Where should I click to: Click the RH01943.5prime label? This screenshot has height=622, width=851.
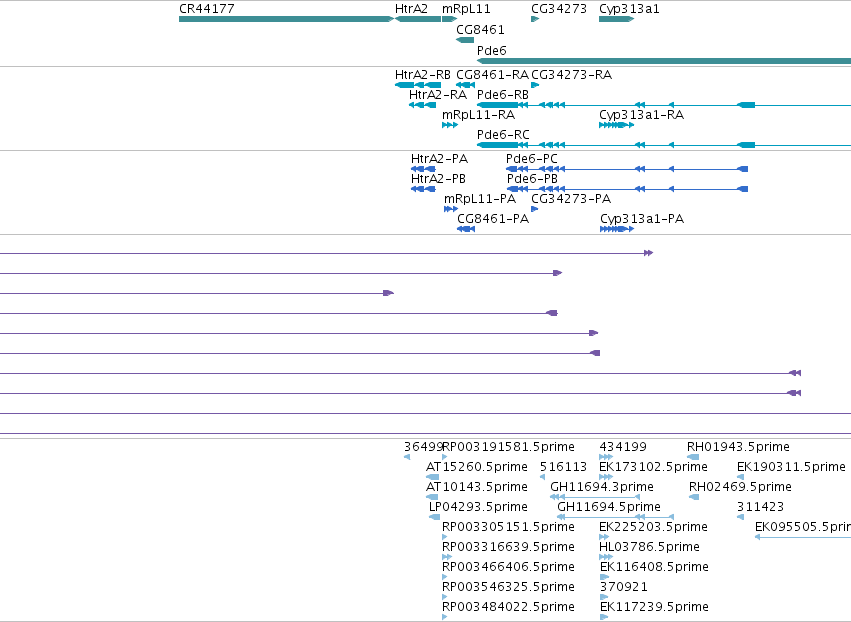tap(738, 447)
